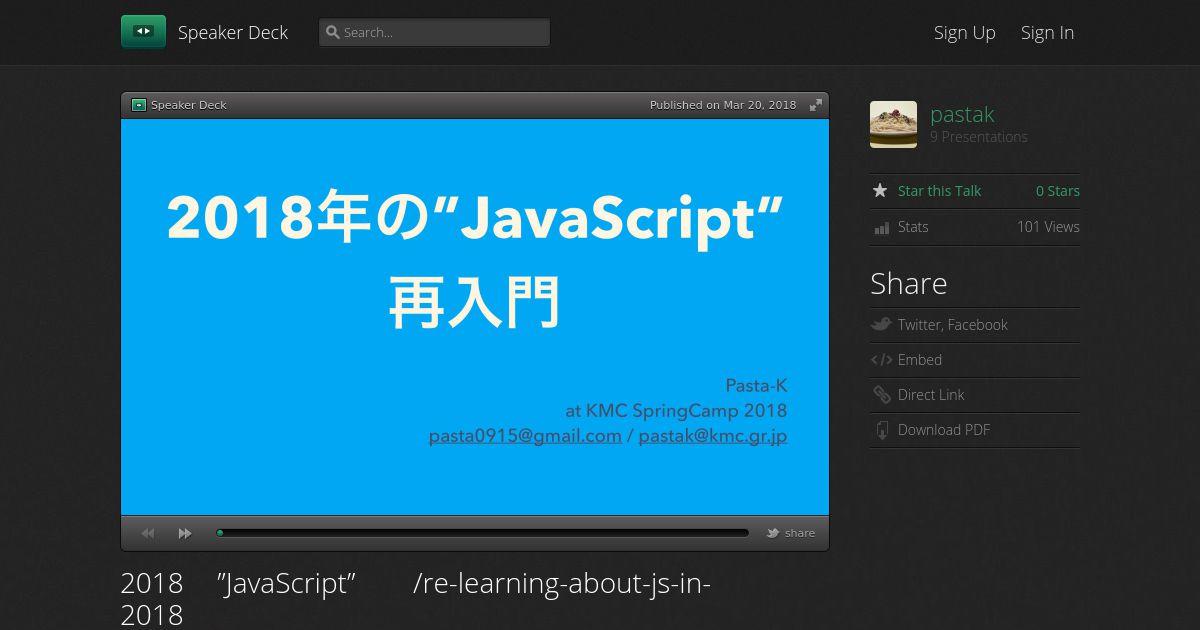Click the bar chart Stats icon
The height and width of the screenshot is (630, 1200).
(881, 228)
